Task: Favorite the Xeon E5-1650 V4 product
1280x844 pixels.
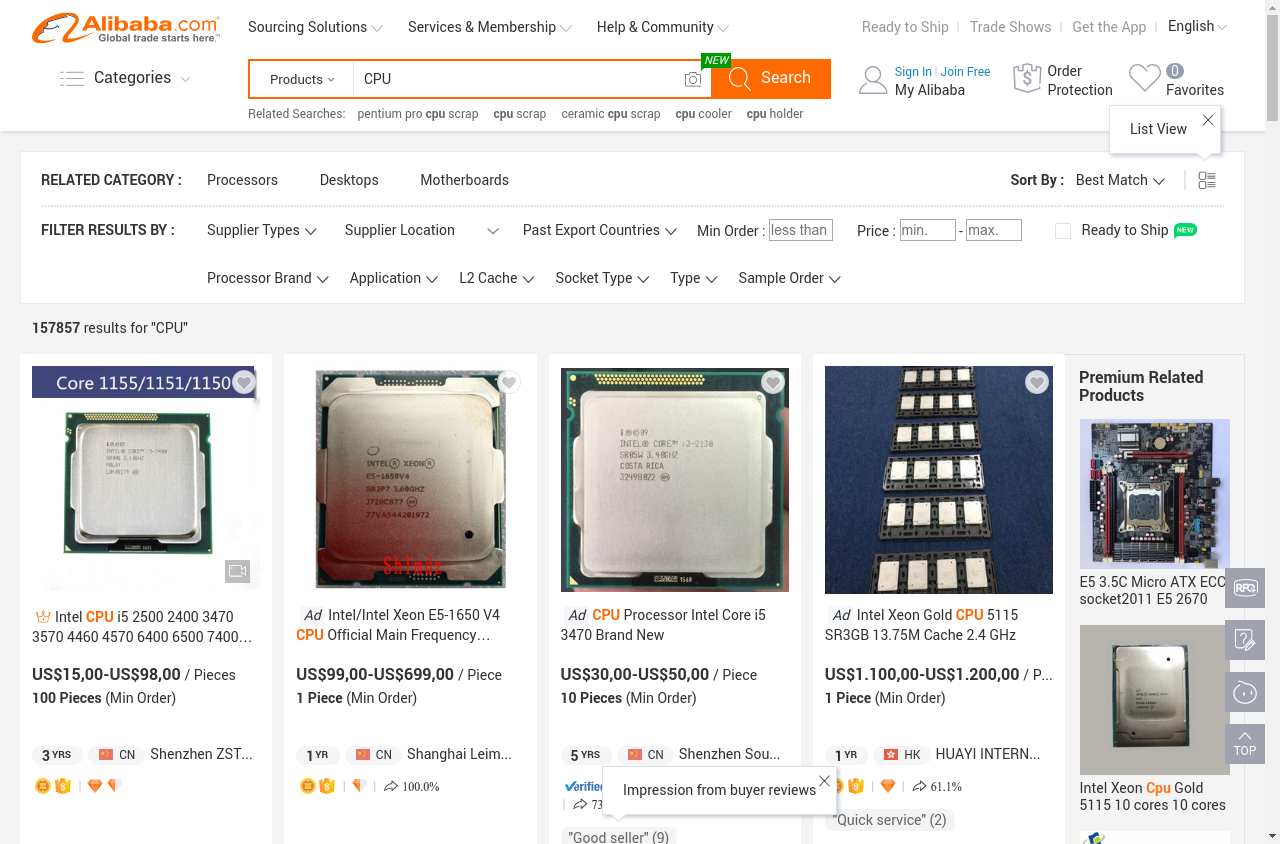Action: click(508, 382)
